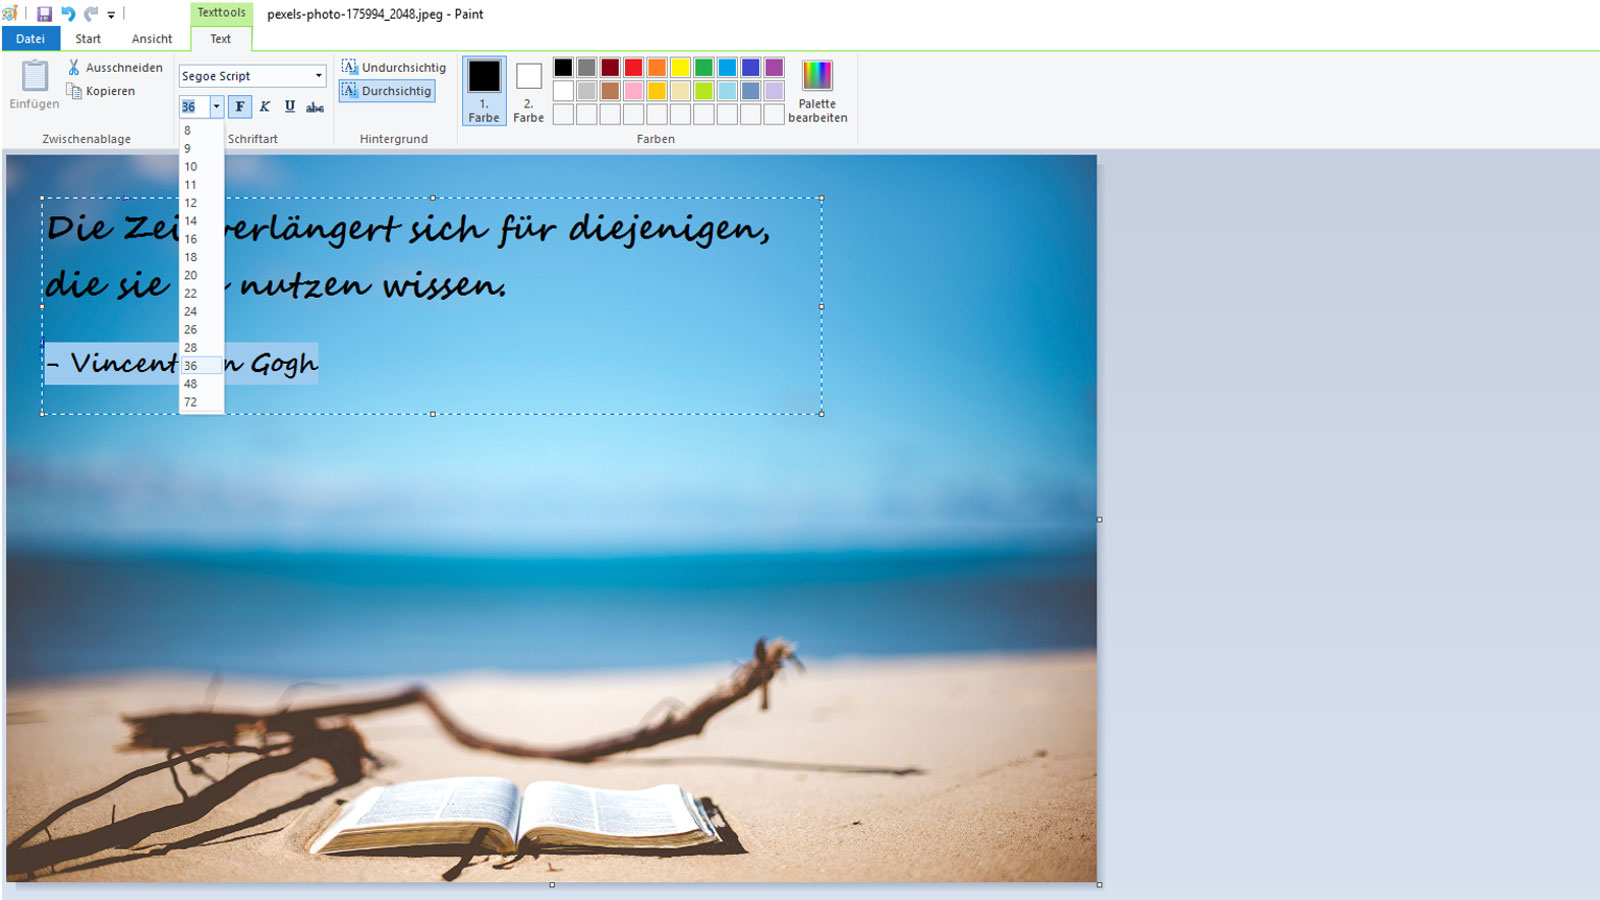1600x900 pixels.
Task: Click the undo arrow icon
Action: [68, 14]
